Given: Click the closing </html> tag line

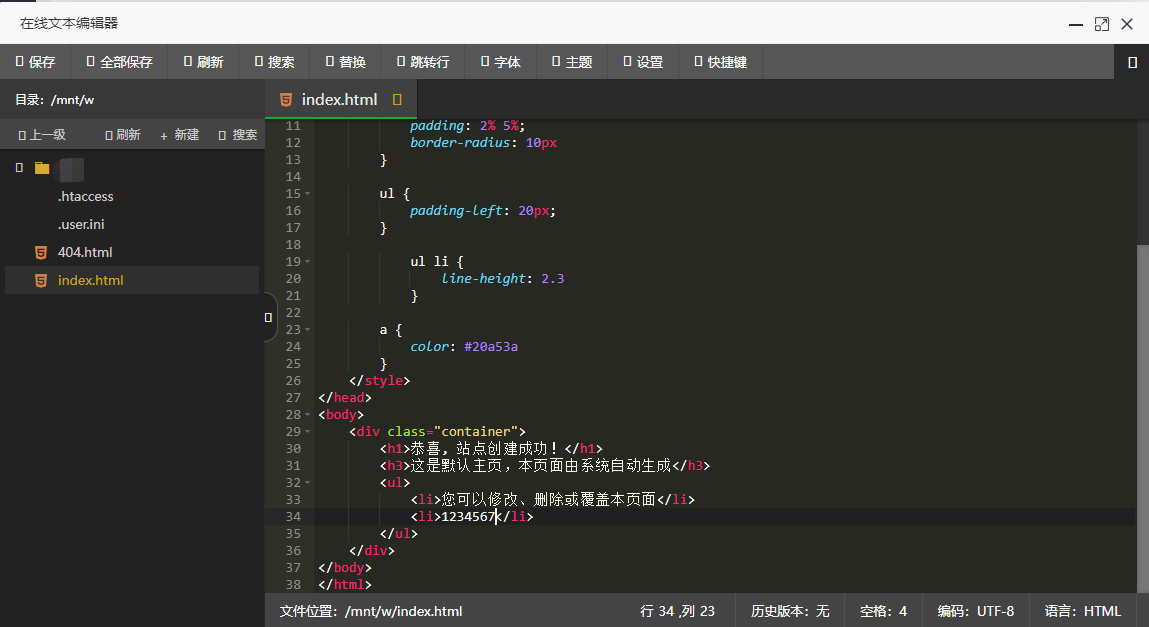Looking at the screenshot, I should pyautogui.click(x=345, y=585).
